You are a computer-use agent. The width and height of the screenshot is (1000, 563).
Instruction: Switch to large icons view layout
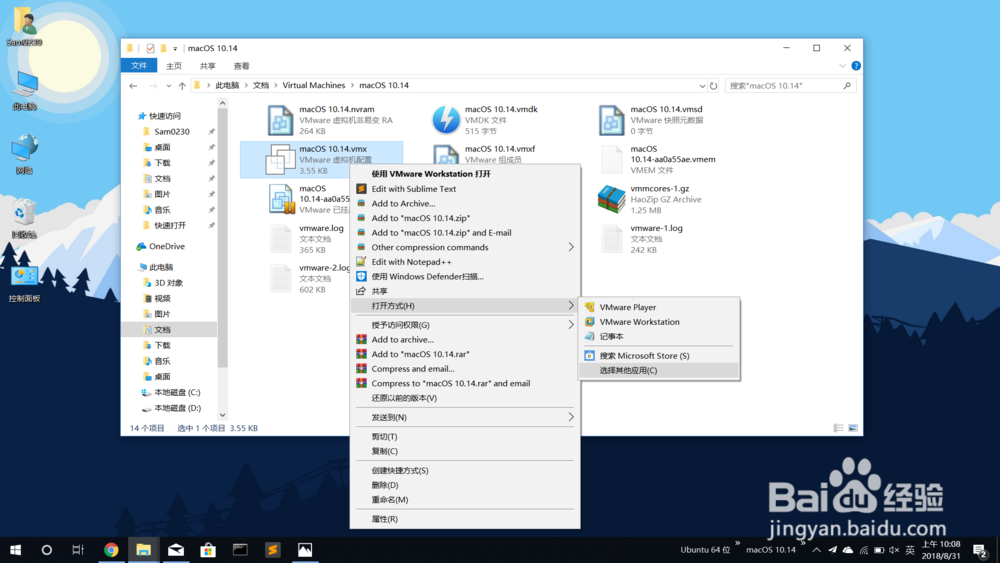pos(853,428)
